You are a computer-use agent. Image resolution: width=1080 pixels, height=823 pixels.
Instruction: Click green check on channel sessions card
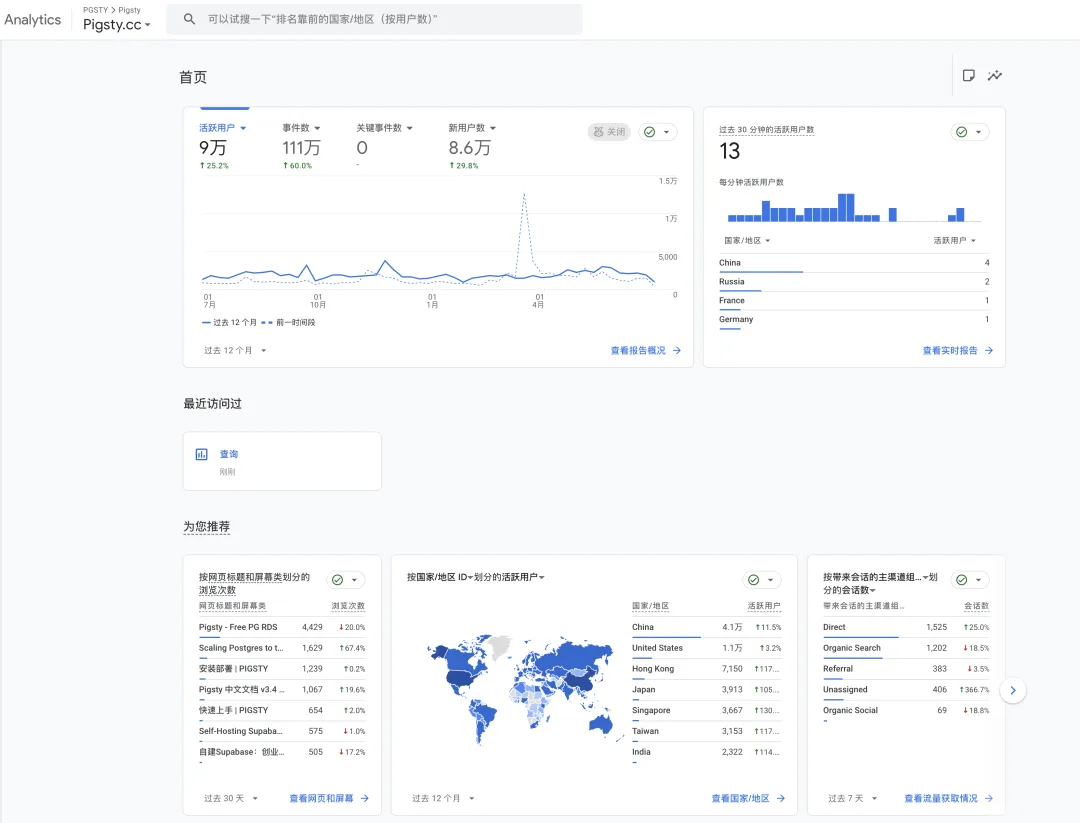coord(962,580)
